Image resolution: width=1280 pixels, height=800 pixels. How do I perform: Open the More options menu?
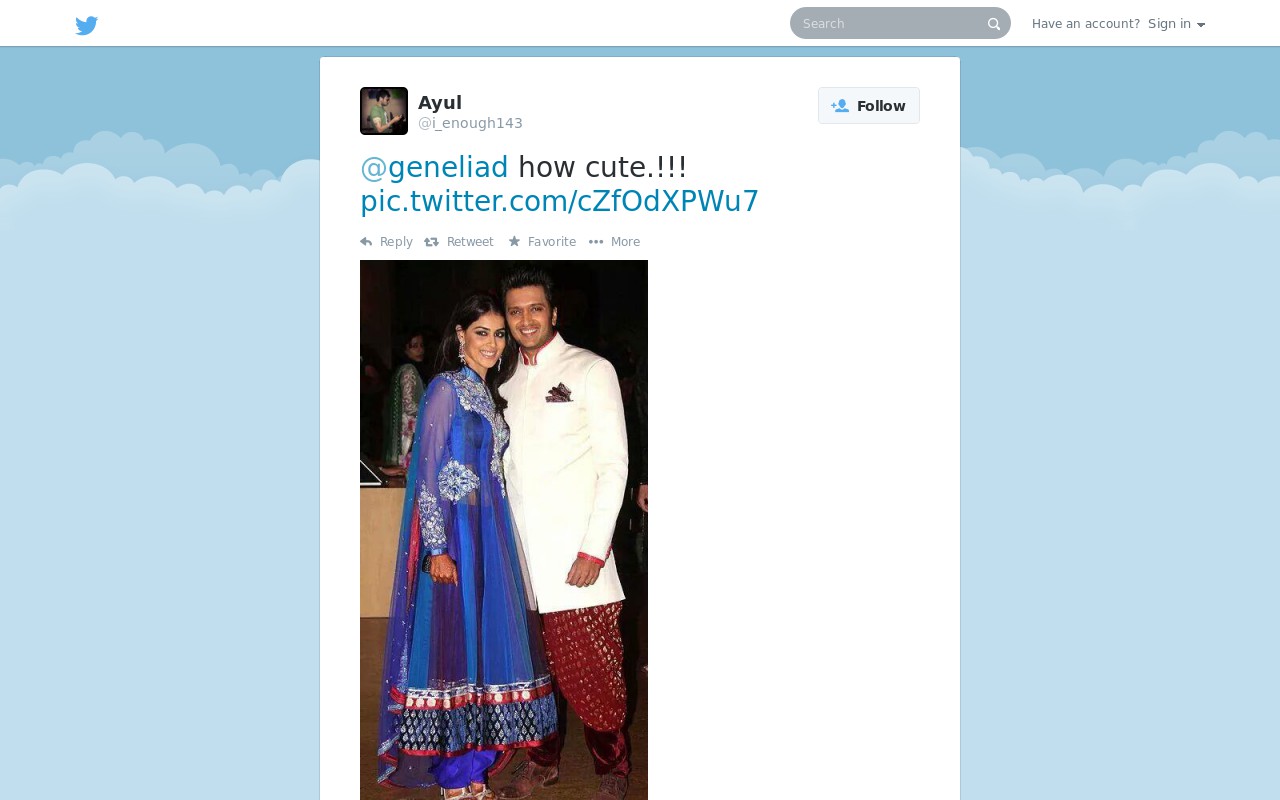(x=625, y=242)
